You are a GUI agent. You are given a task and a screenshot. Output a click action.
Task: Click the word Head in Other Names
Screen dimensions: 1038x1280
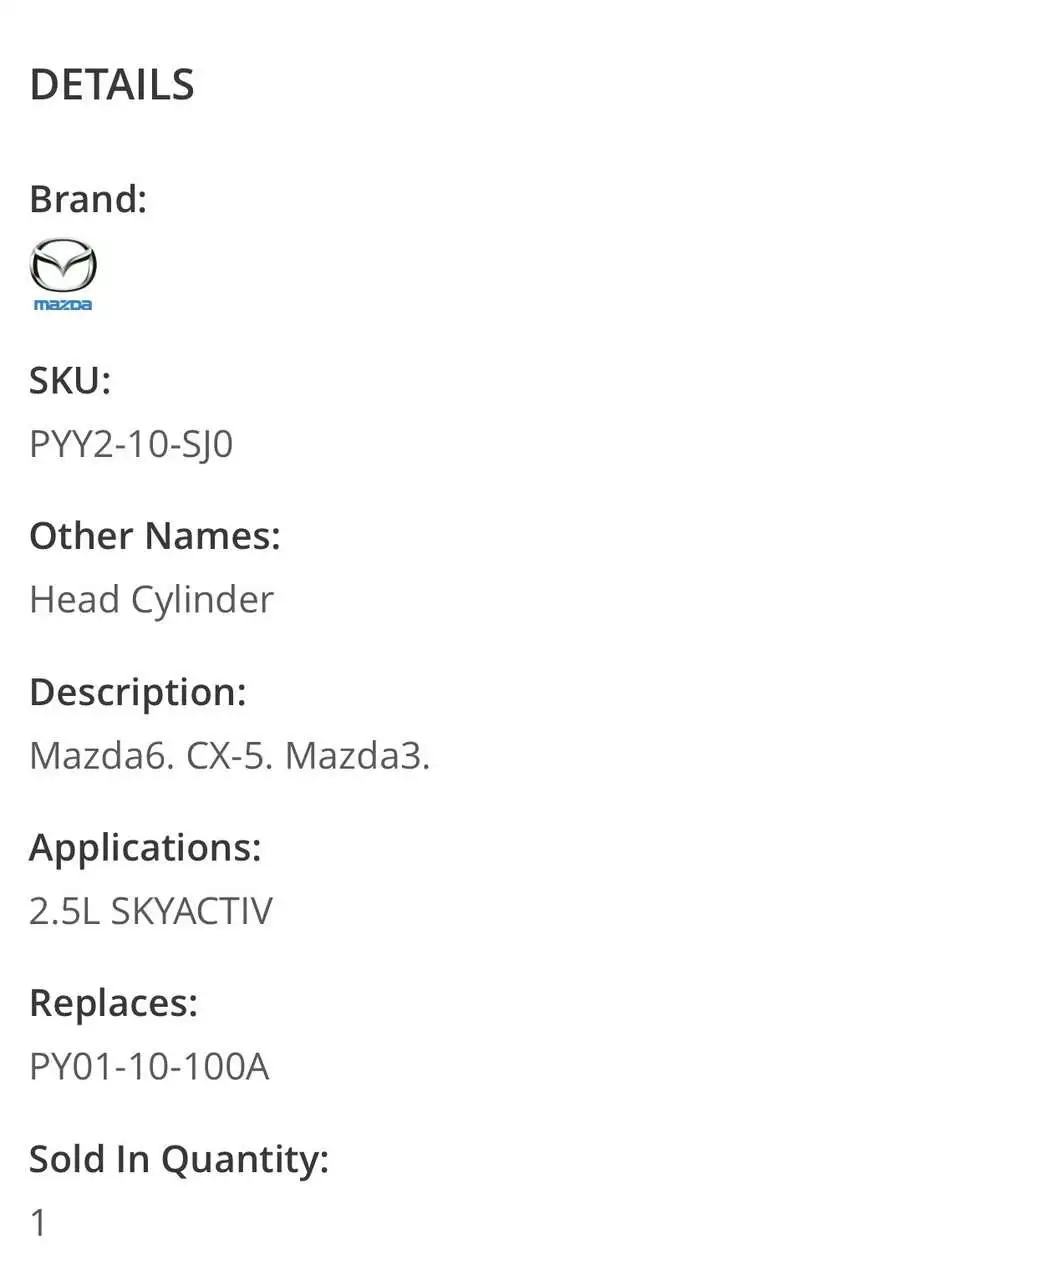(x=74, y=600)
